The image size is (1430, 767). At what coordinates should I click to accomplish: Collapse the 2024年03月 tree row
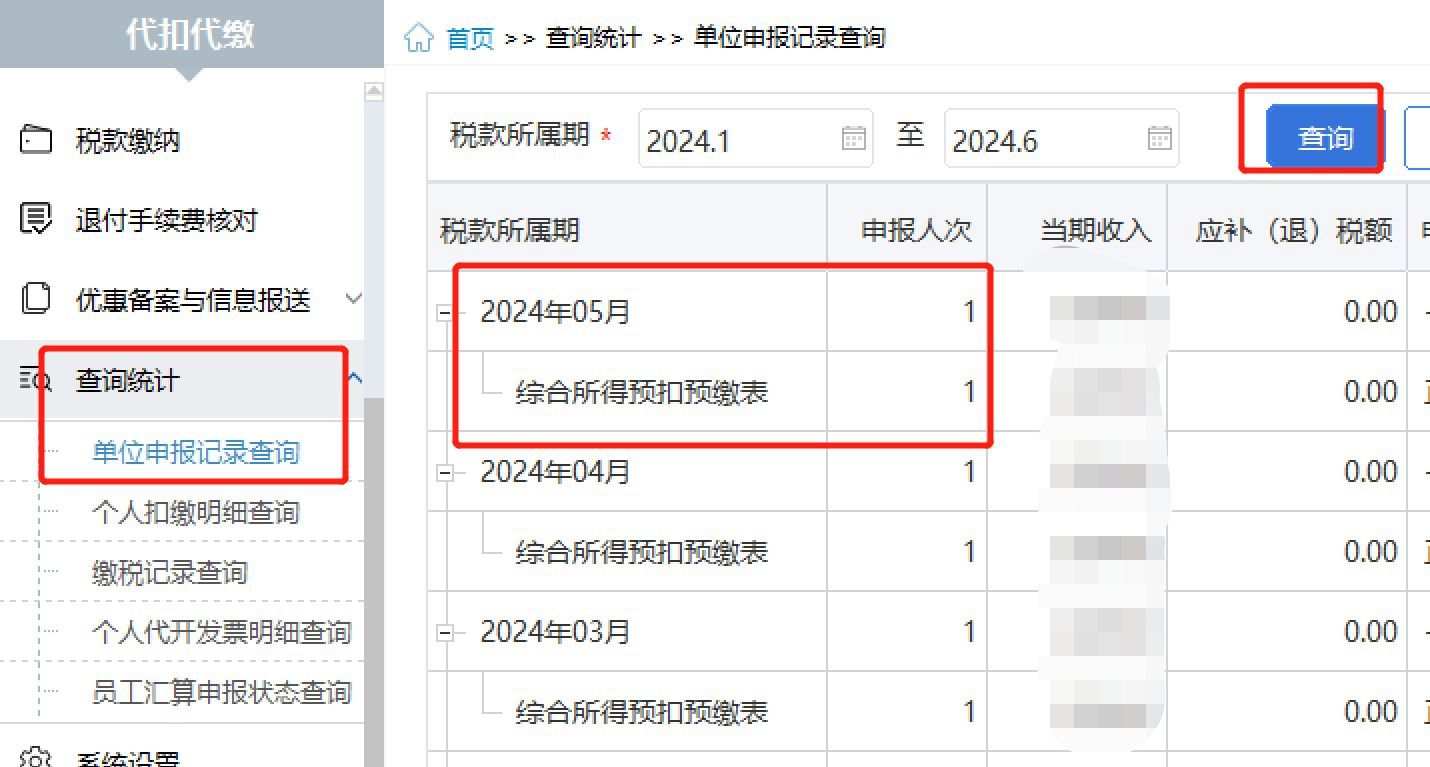click(445, 633)
